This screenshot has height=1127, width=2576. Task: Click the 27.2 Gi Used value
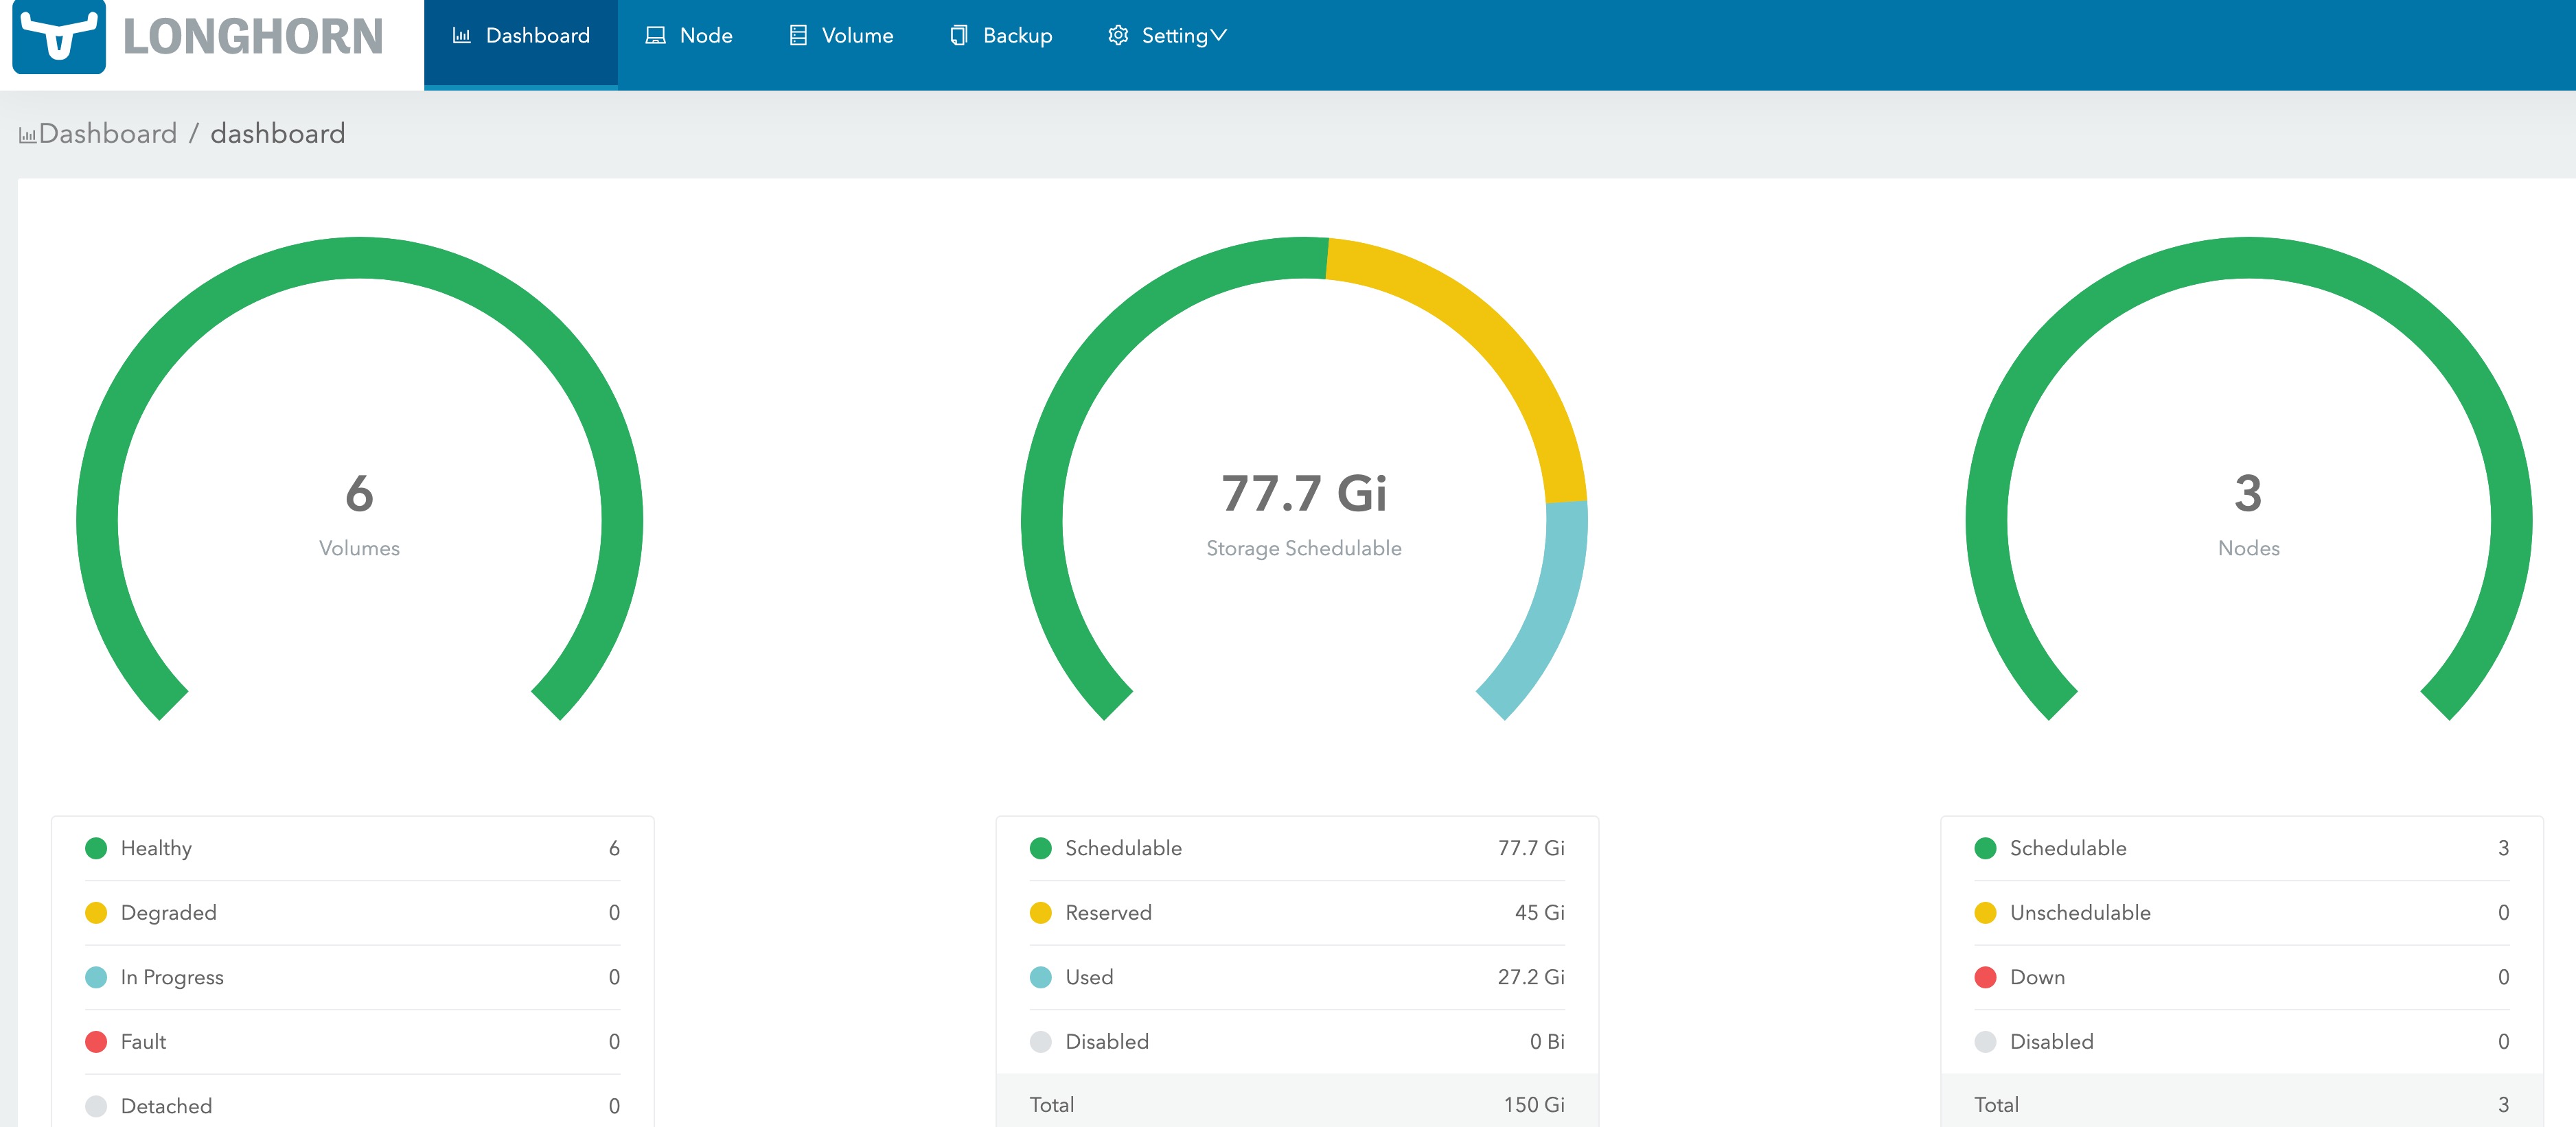click(x=1530, y=977)
